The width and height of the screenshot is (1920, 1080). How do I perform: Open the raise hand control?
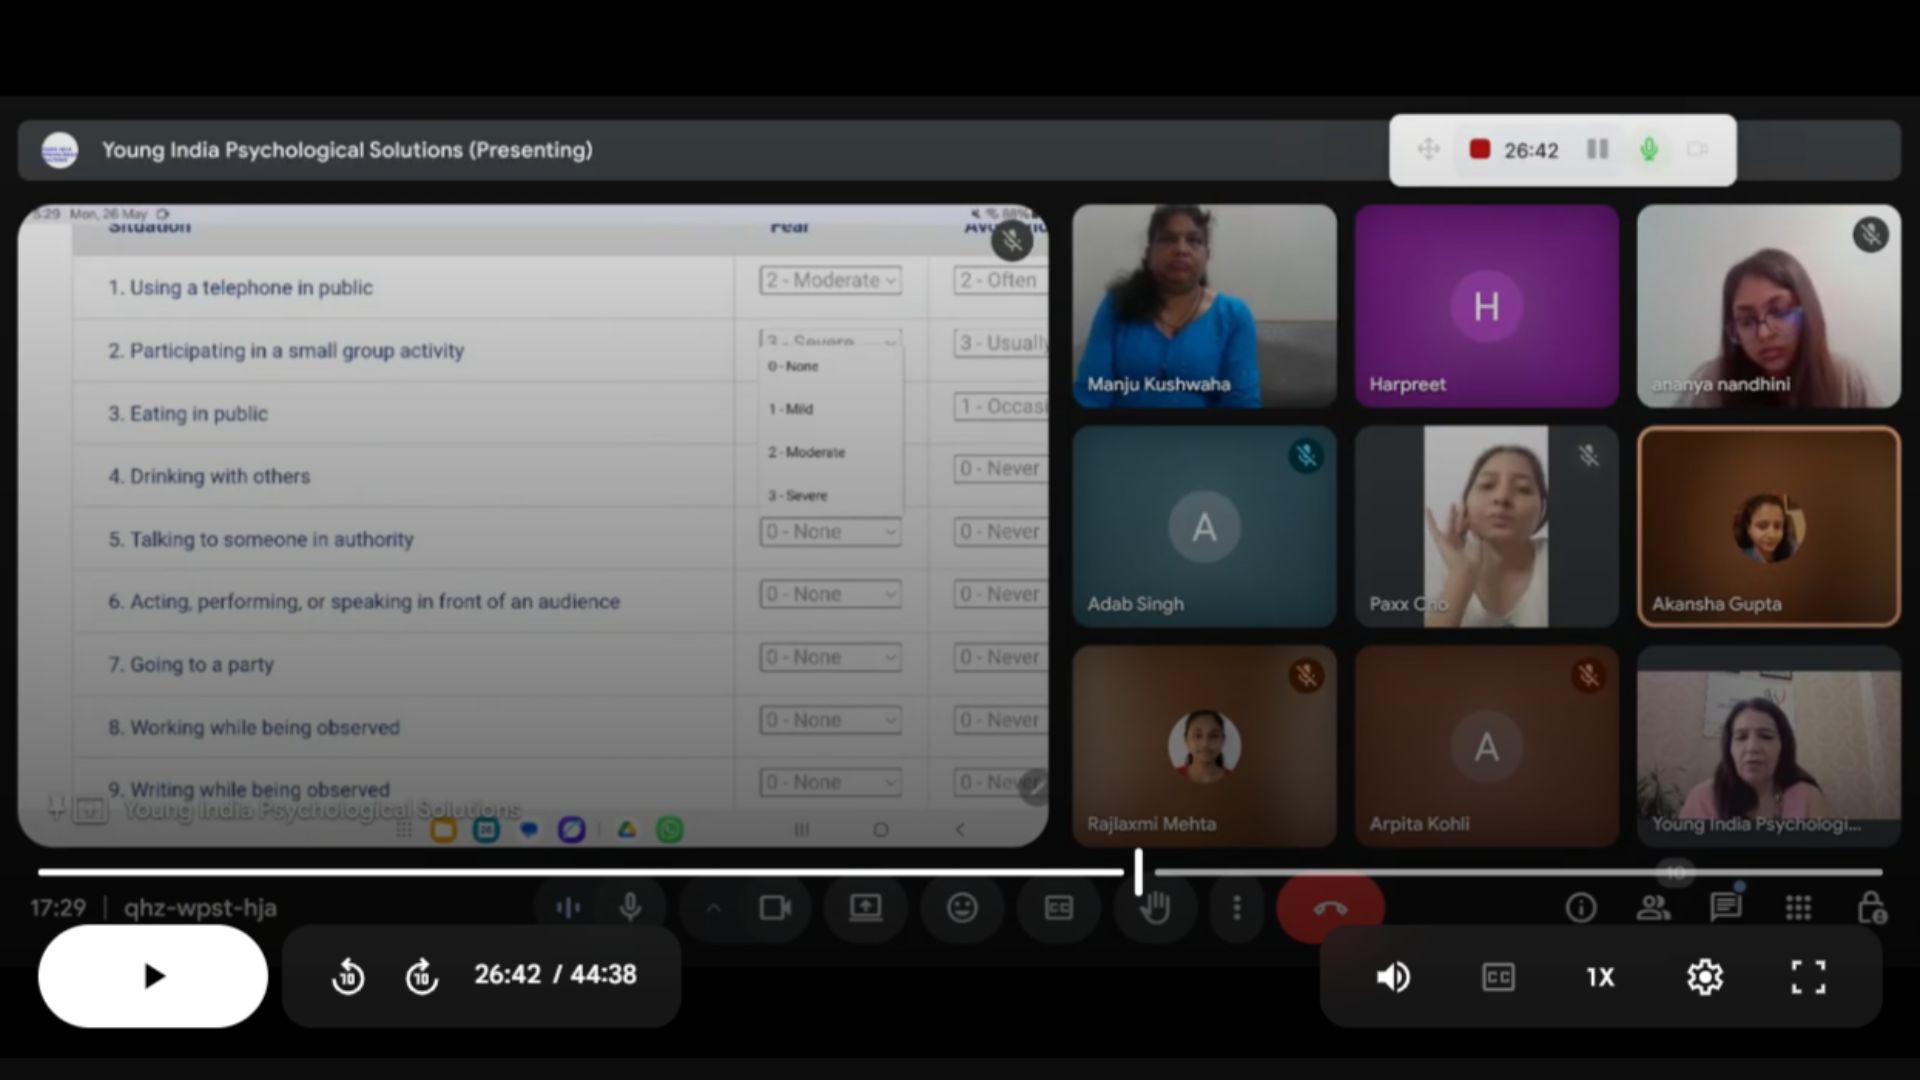coord(1155,908)
